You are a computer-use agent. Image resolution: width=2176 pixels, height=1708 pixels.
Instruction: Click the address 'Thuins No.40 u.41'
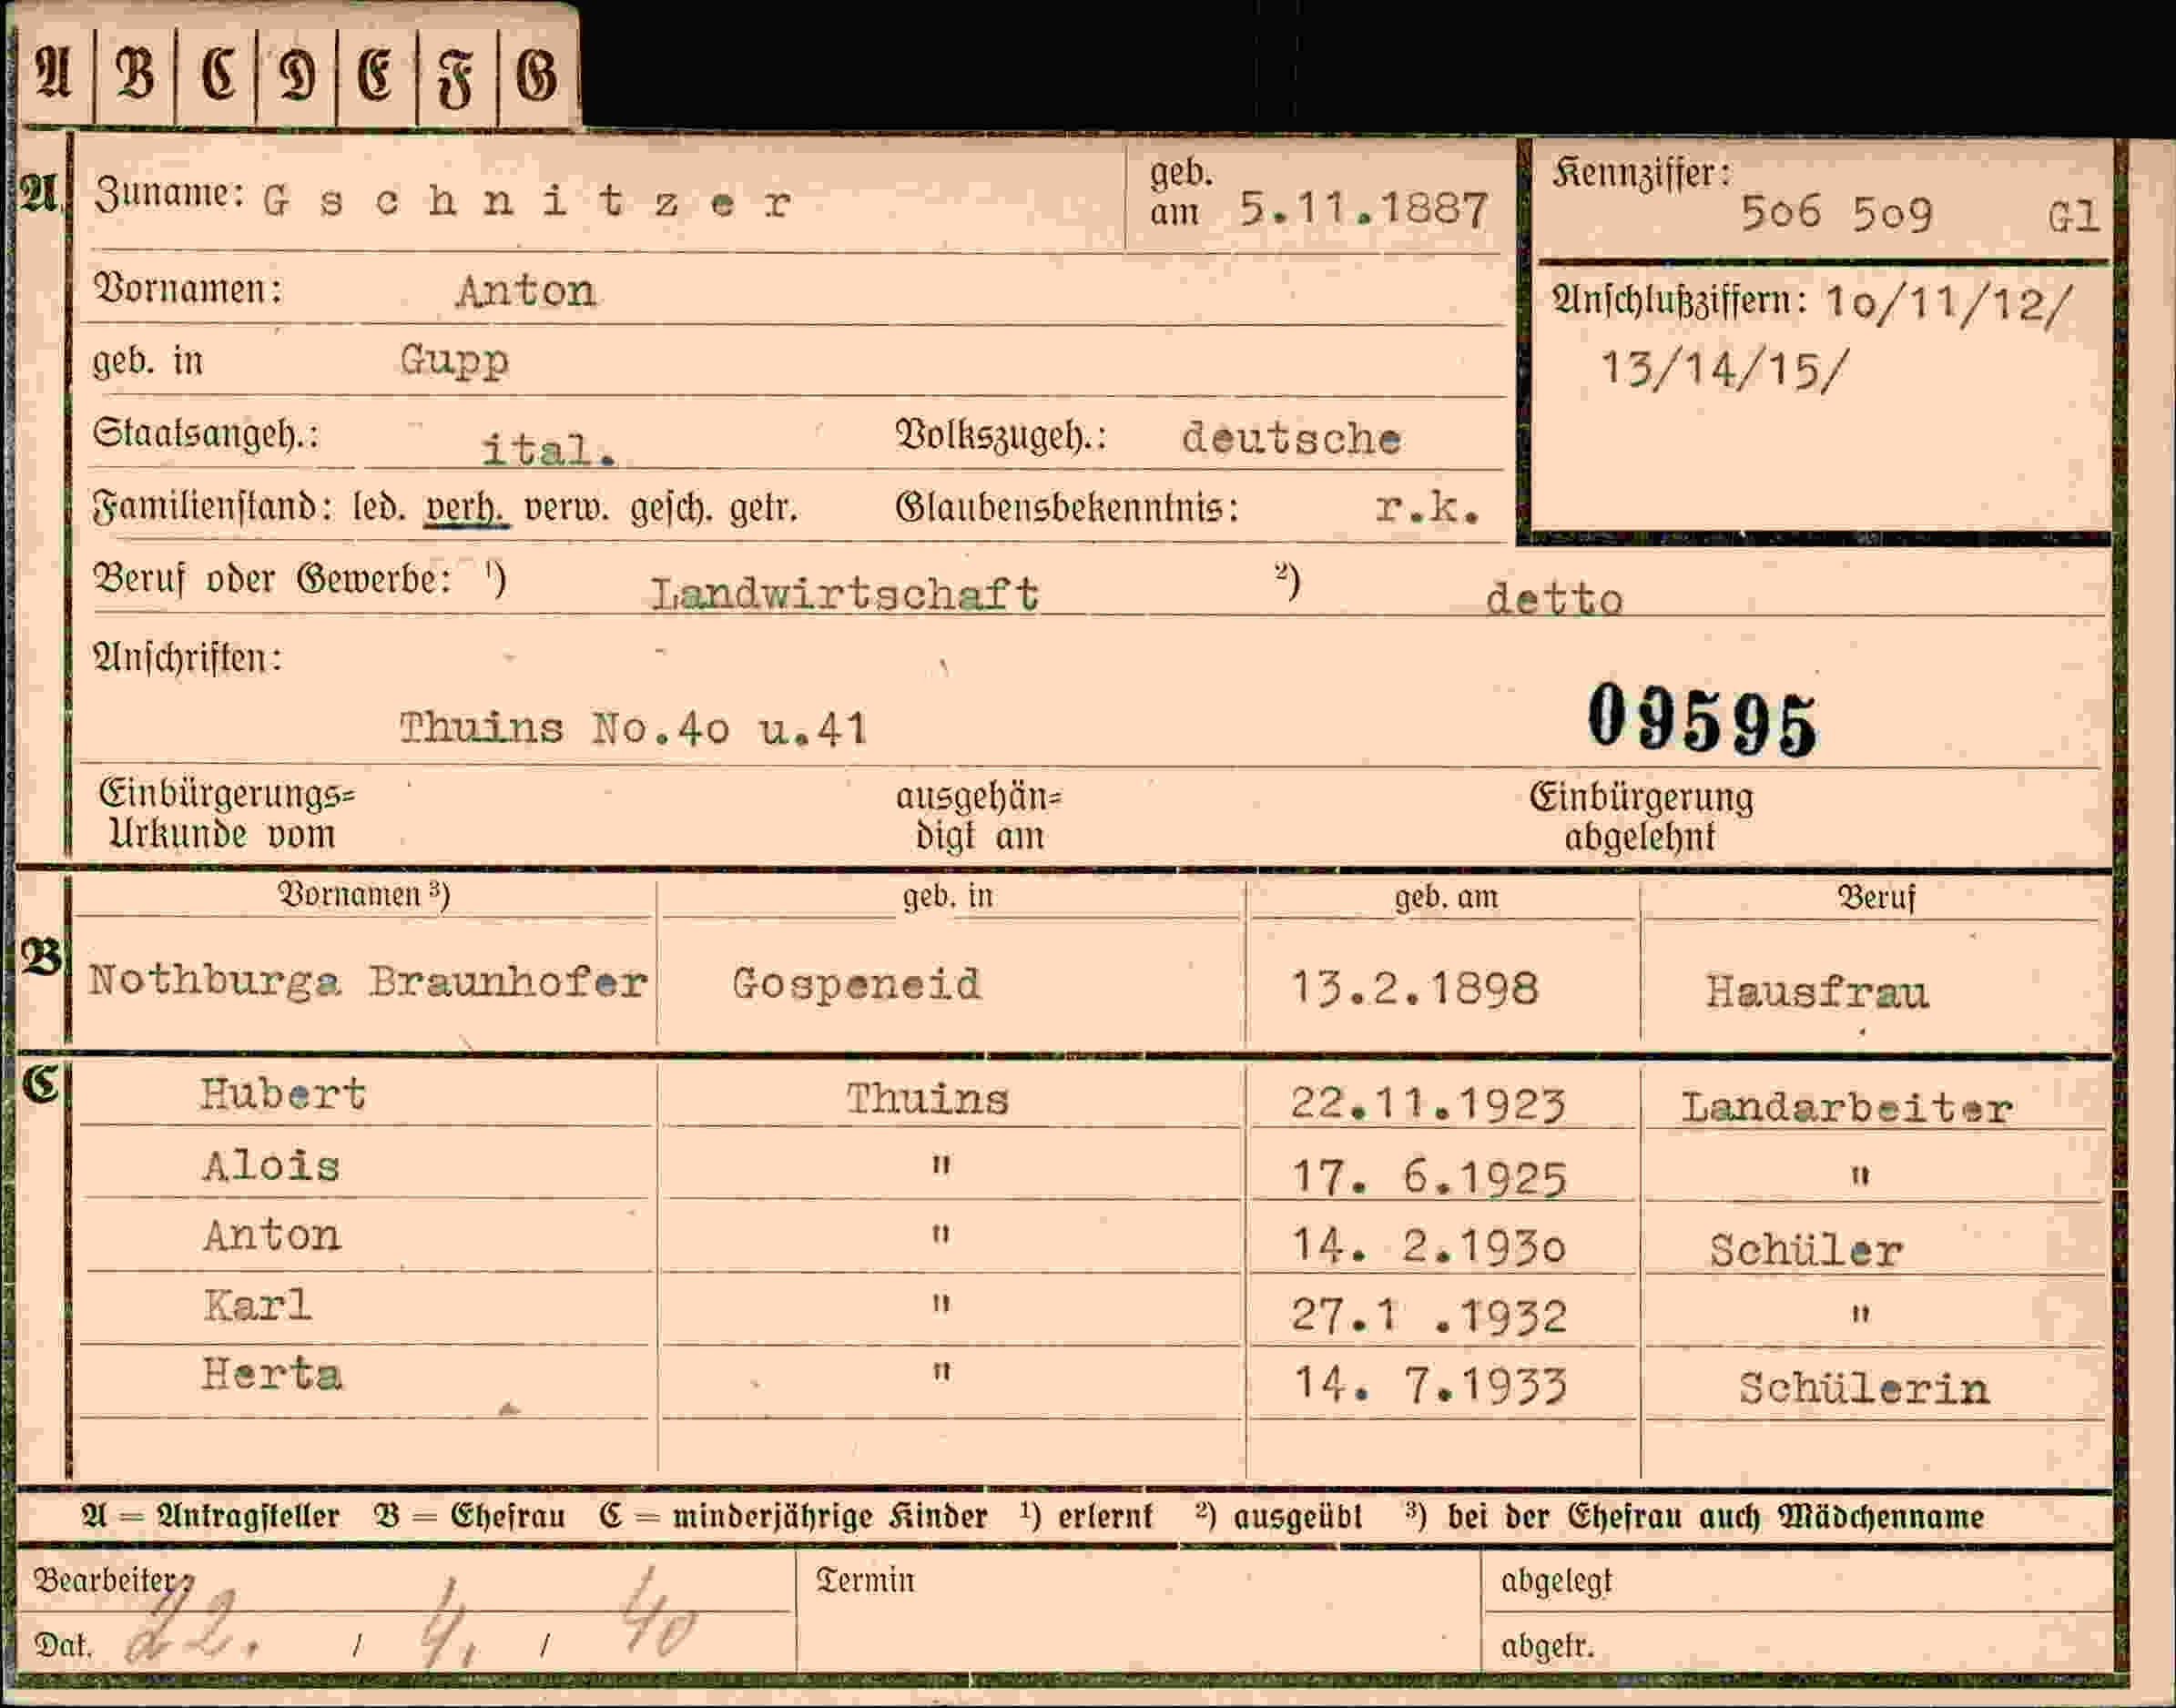point(633,728)
